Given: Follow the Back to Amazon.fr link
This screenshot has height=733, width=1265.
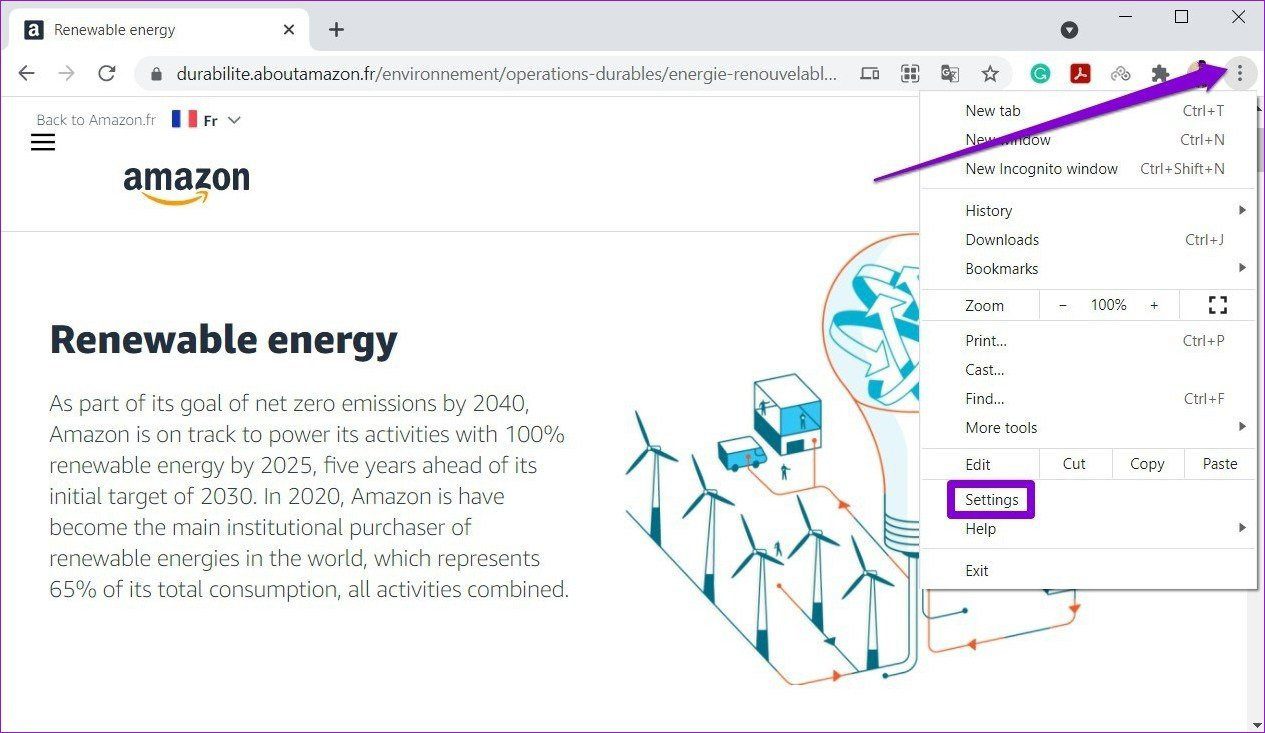Looking at the screenshot, I should pos(96,120).
